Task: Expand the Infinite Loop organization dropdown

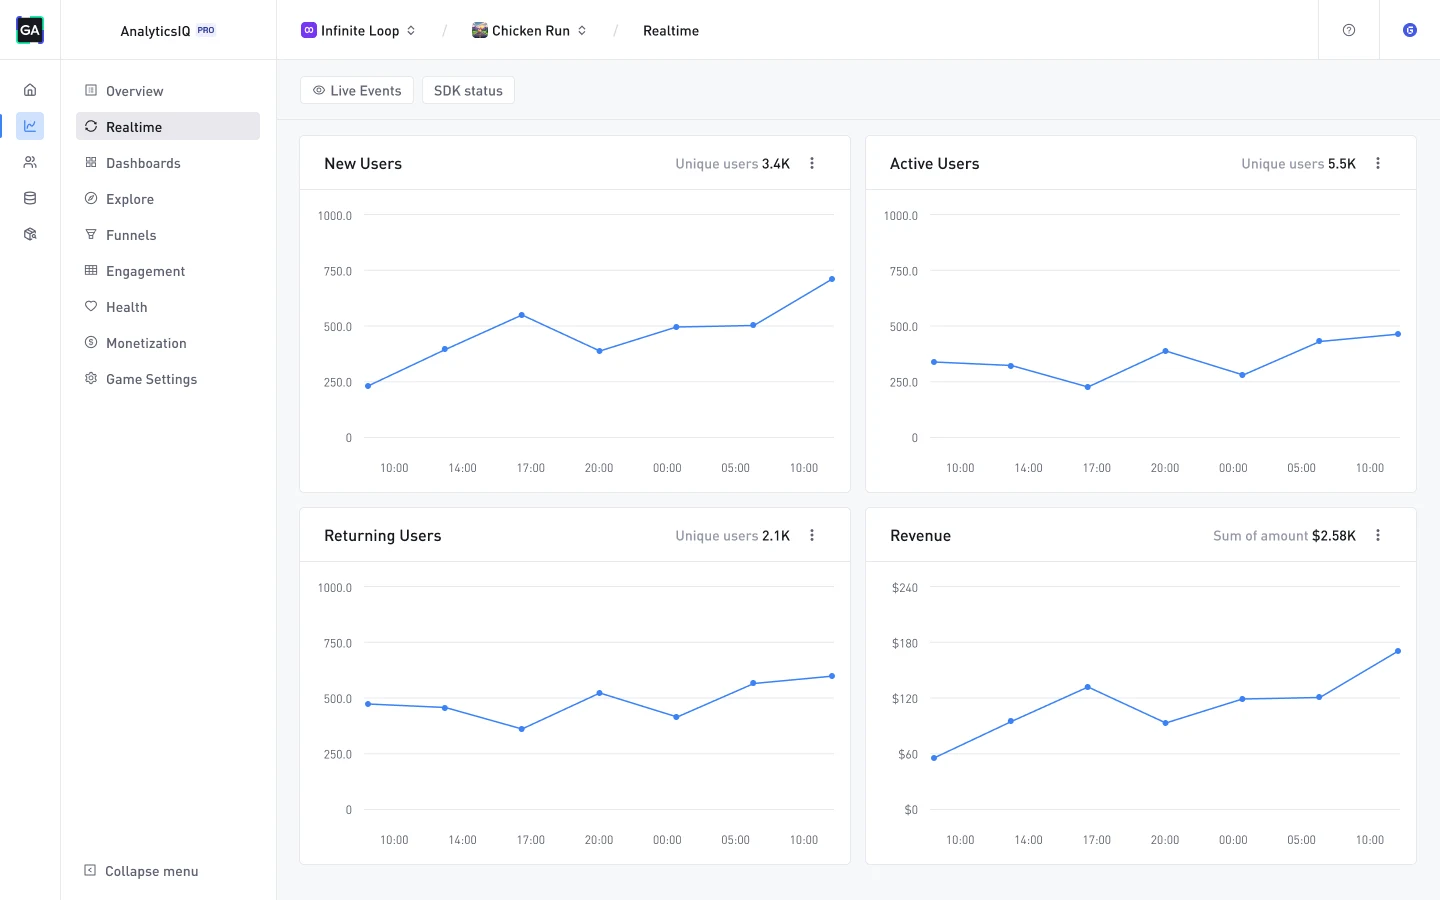Action: pos(411,30)
